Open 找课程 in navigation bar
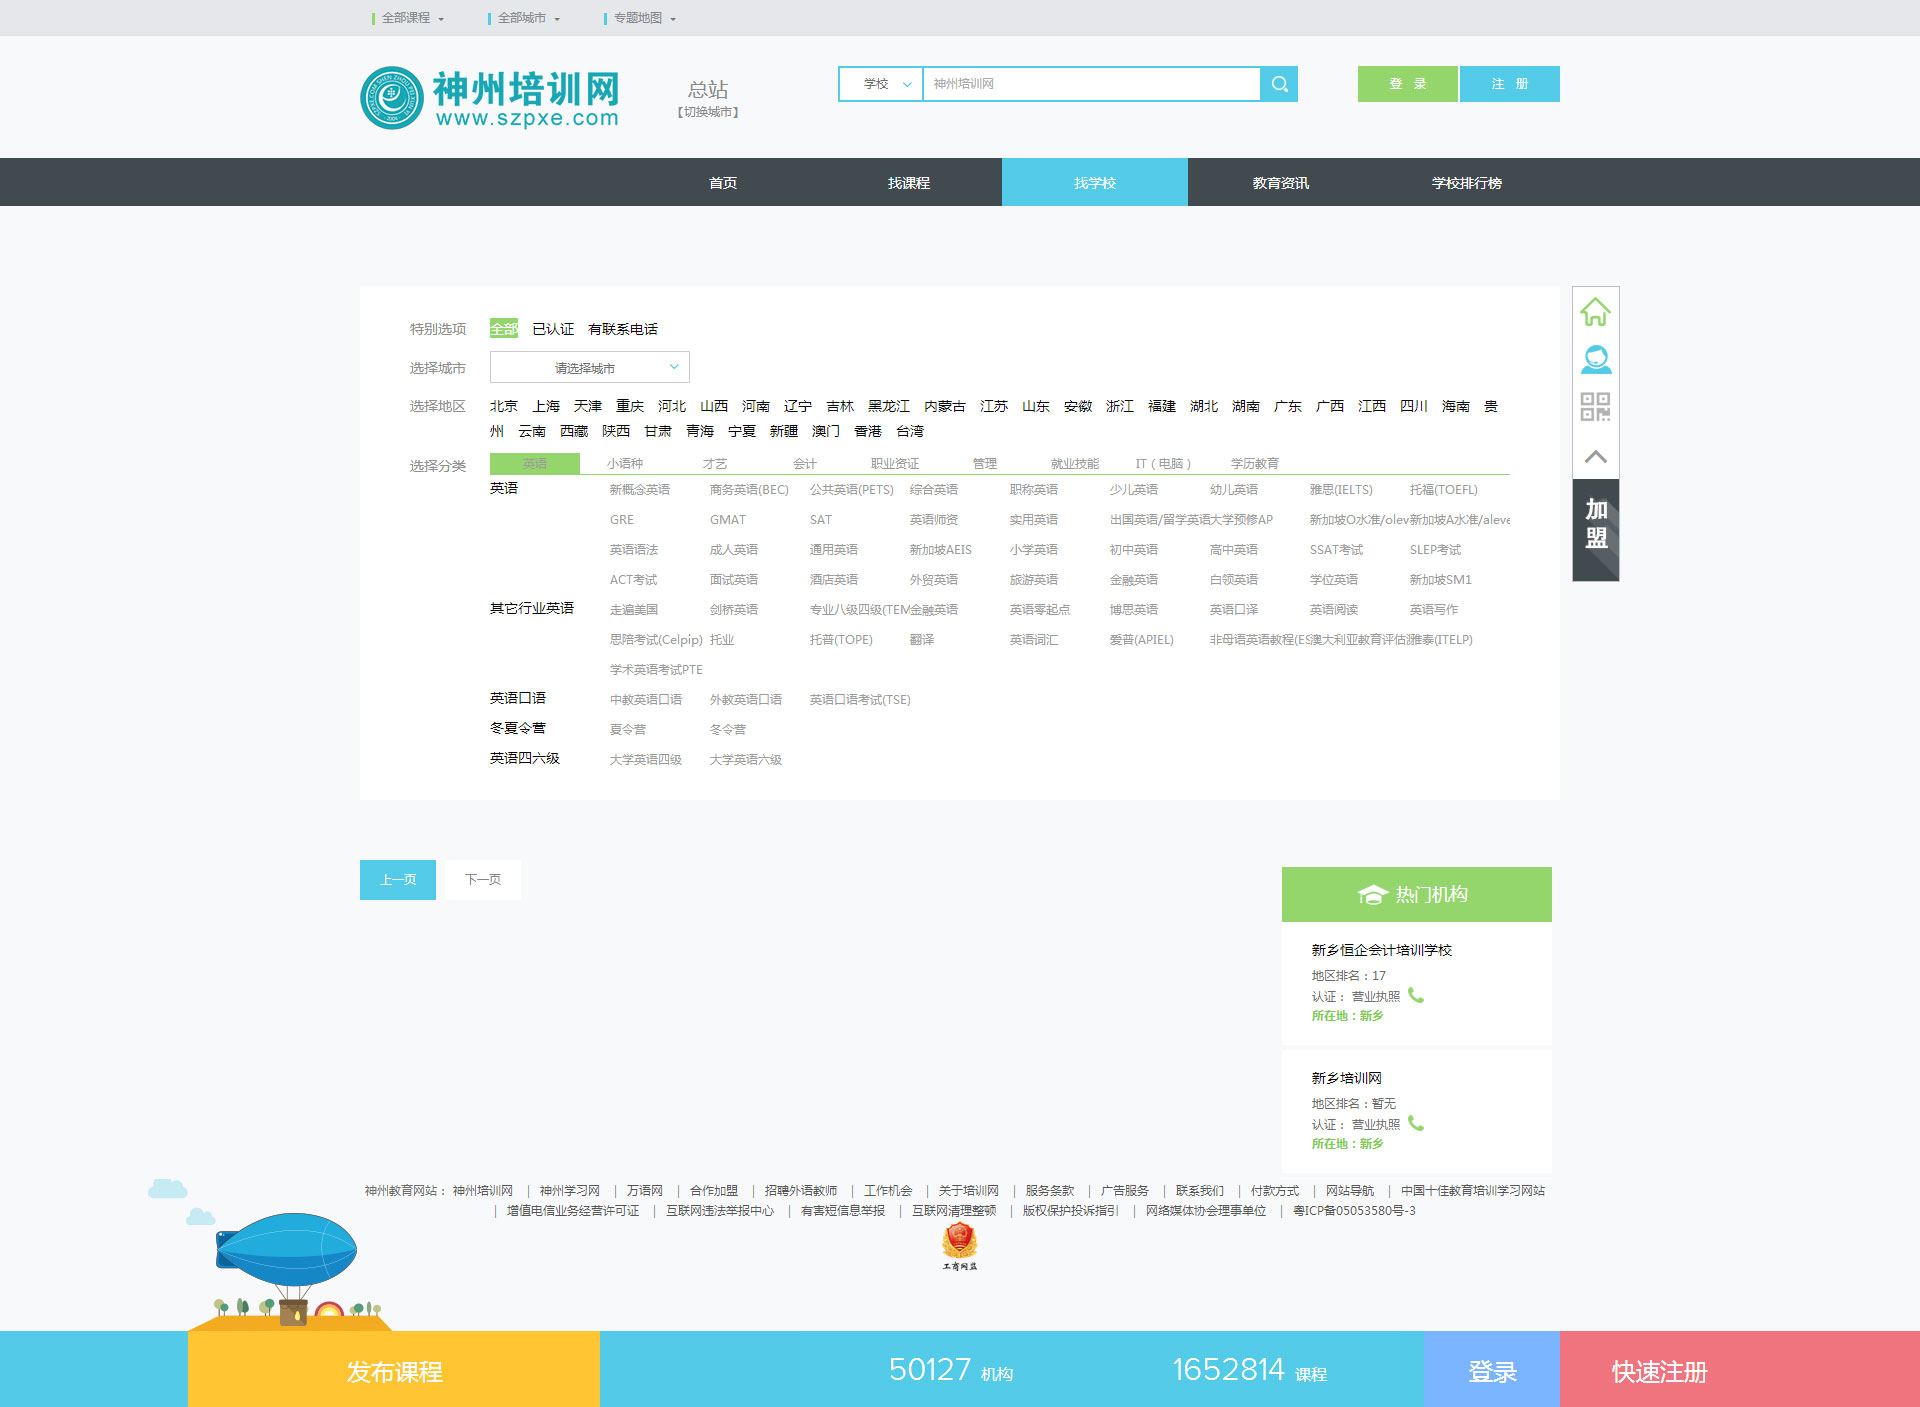 tap(908, 183)
